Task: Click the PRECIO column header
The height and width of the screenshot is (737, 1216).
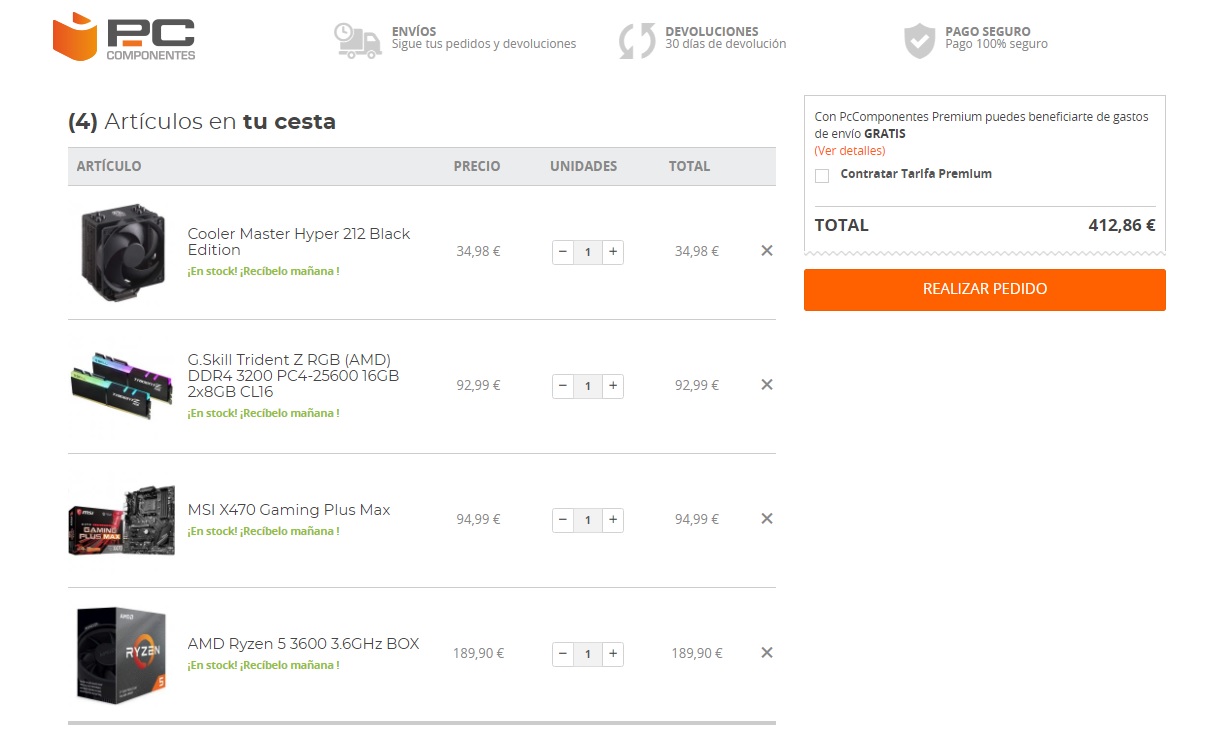Action: [477, 166]
